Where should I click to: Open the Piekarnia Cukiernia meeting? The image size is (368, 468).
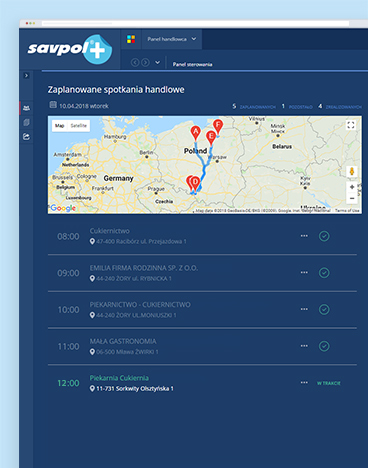(x=119, y=378)
